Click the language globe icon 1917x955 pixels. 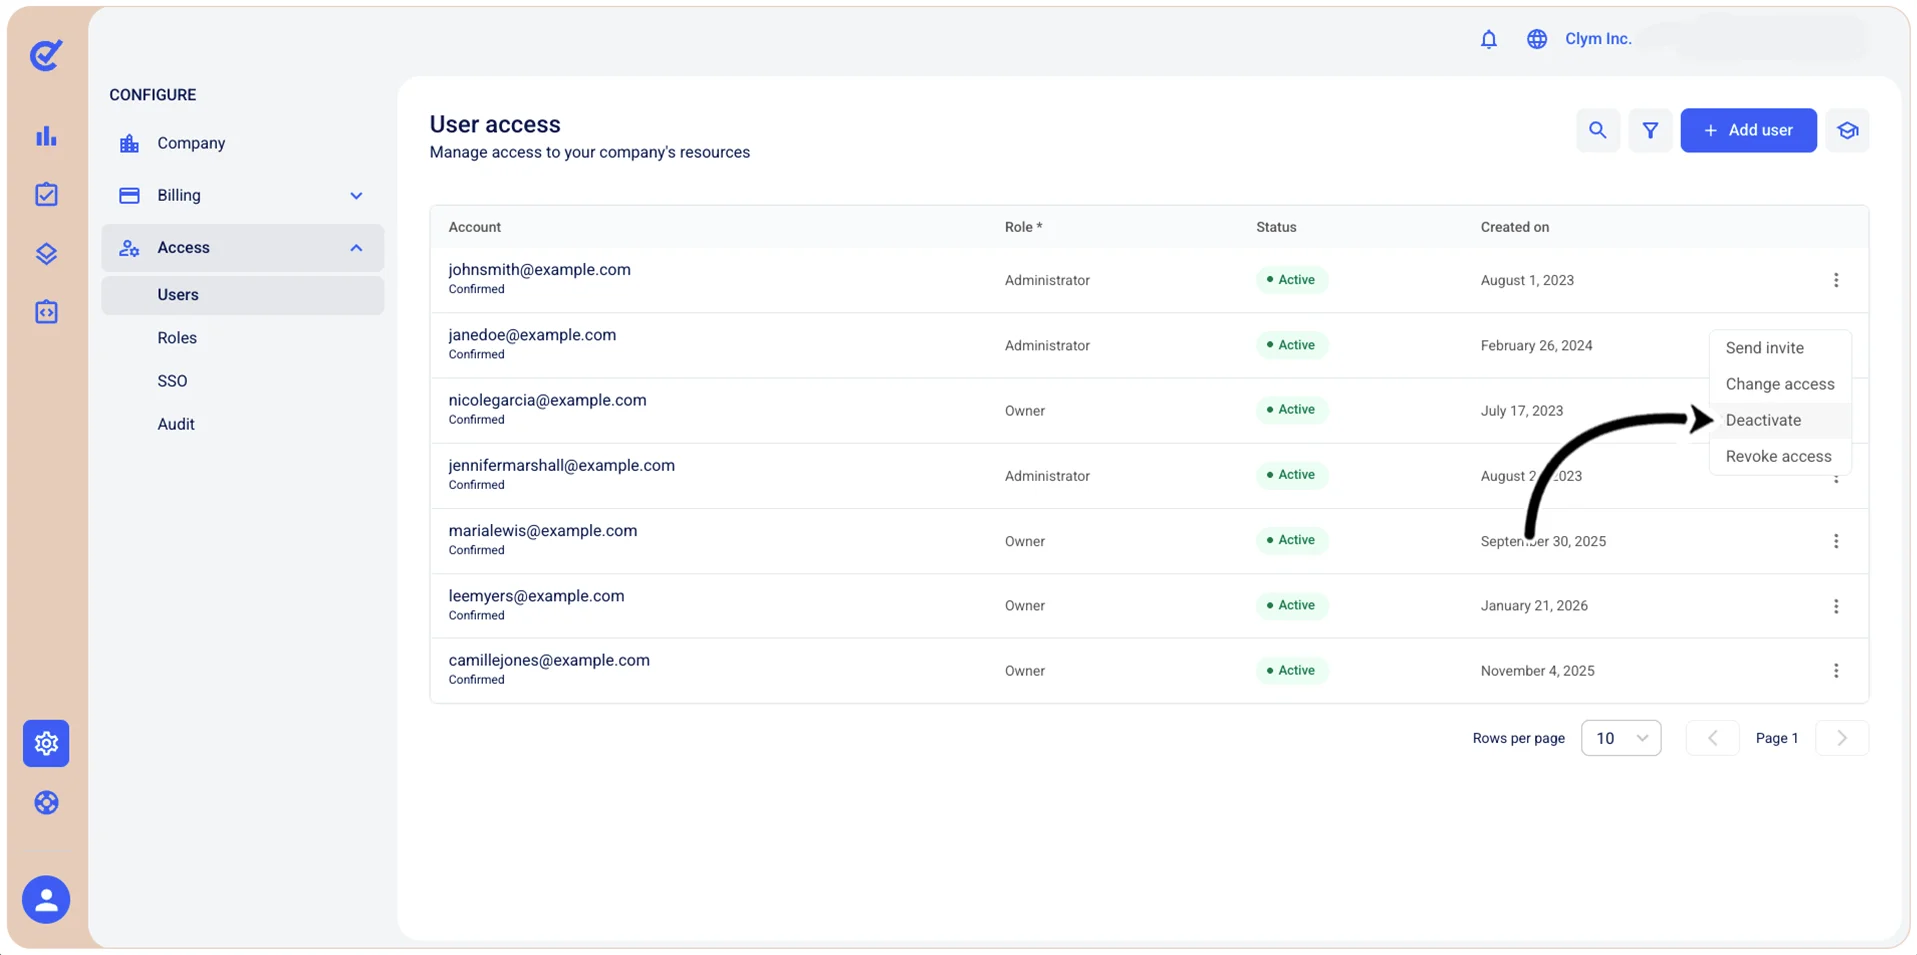[x=1537, y=39]
